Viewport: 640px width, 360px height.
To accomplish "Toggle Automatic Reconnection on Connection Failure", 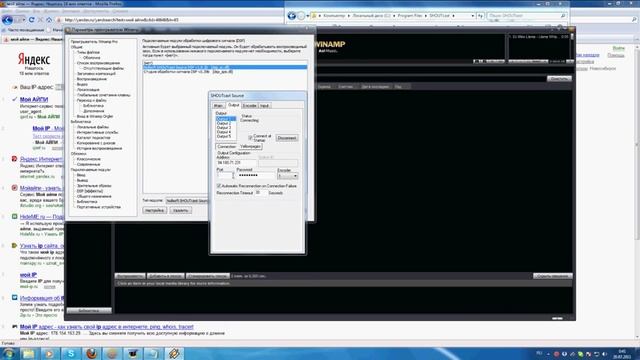I will [x=219, y=186].
